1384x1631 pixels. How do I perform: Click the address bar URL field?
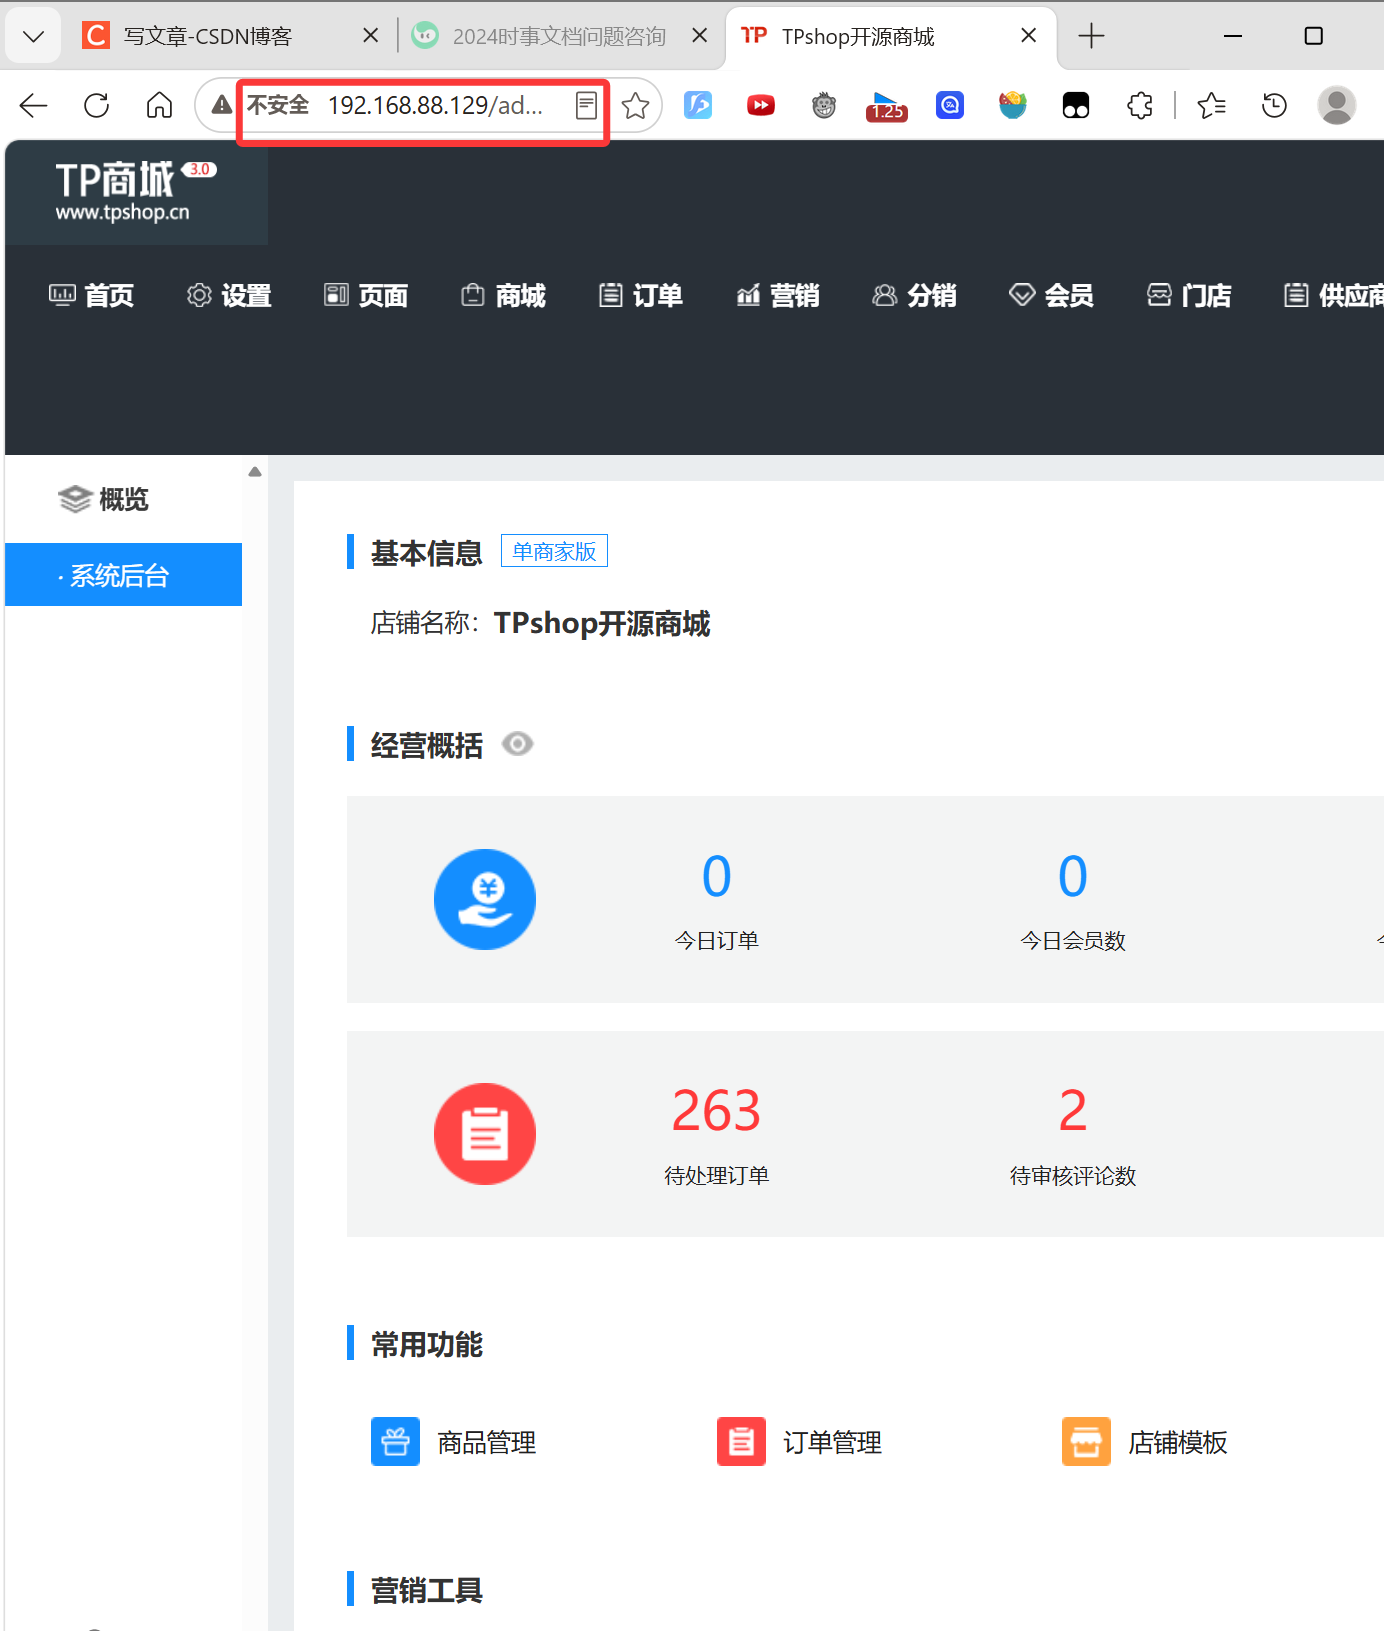(435, 105)
